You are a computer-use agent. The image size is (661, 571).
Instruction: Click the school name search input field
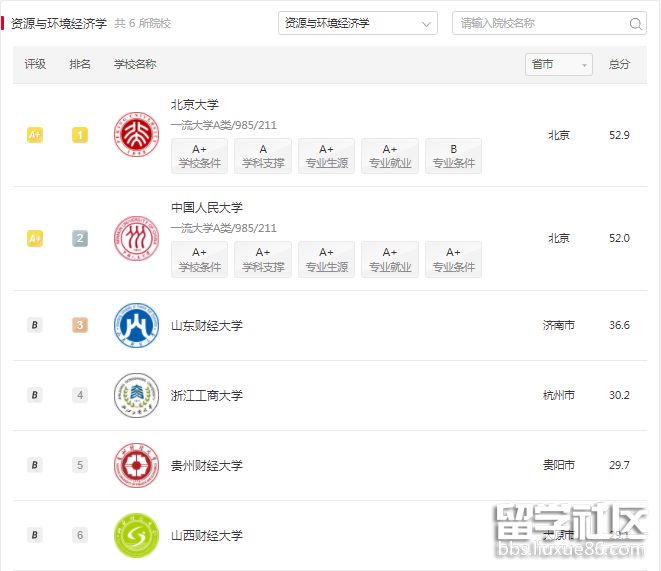pyautogui.click(x=549, y=23)
